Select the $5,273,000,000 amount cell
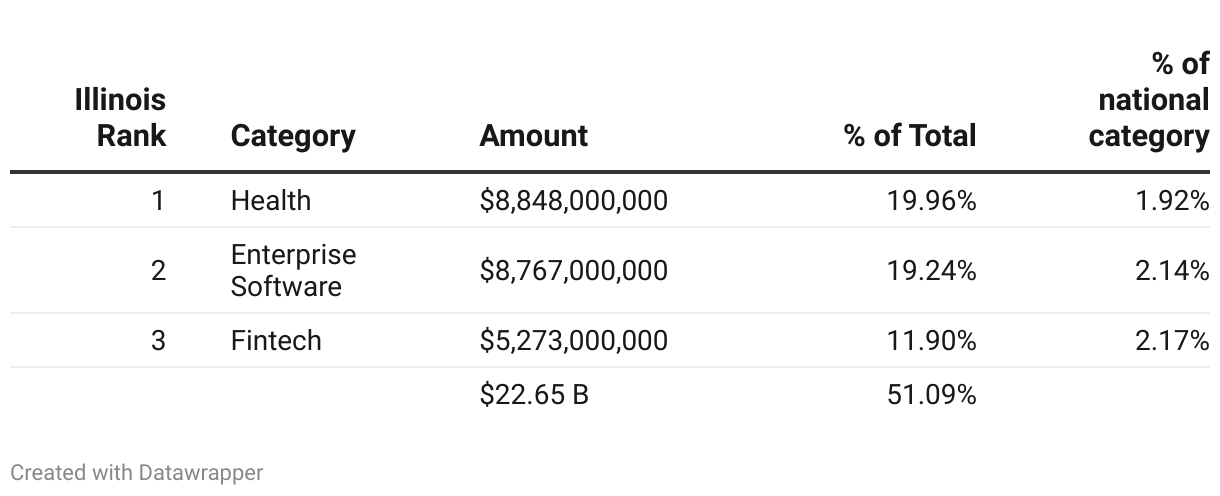Viewport: 1220px width, 496px height. [573, 340]
